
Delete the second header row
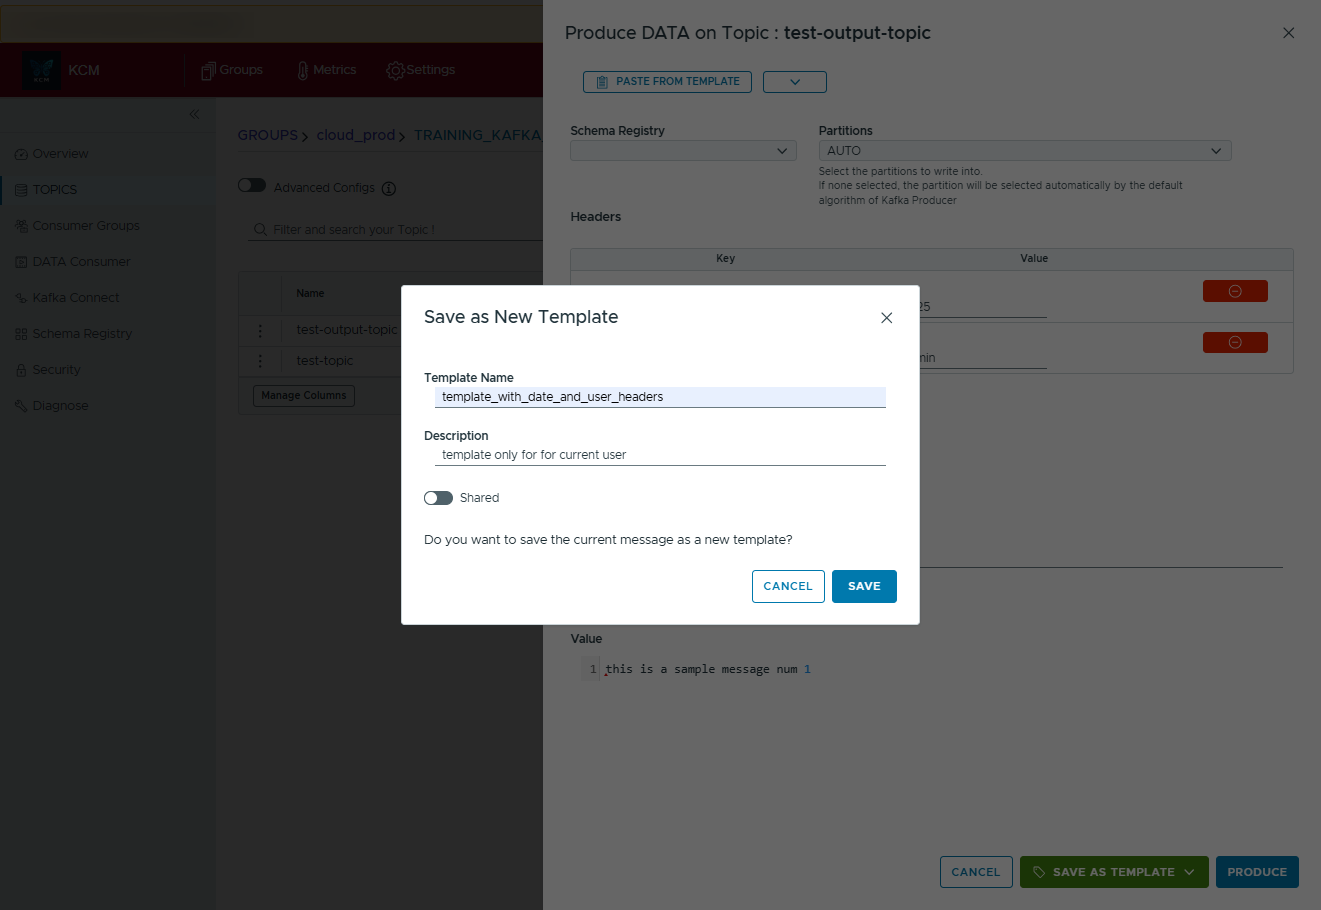tap(1234, 343)
